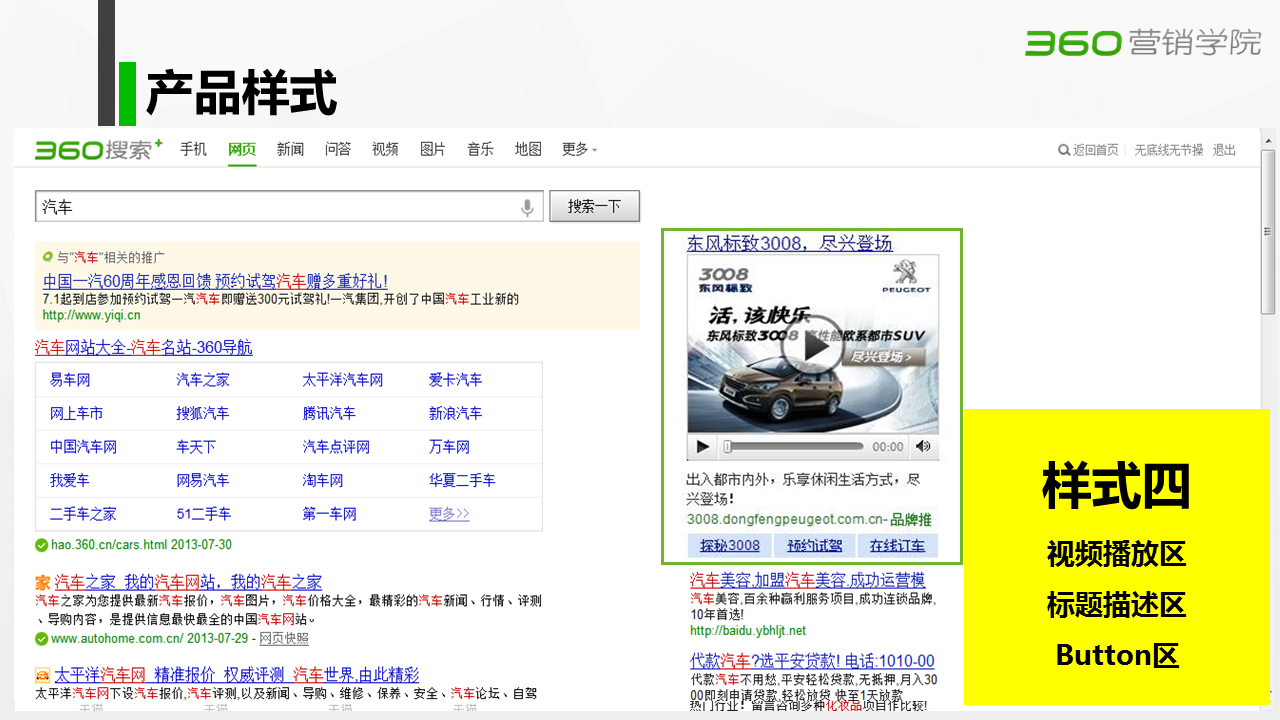The image size is (1280, 720).
Task: Open the 淘车网 link
Action: (323, 480)
